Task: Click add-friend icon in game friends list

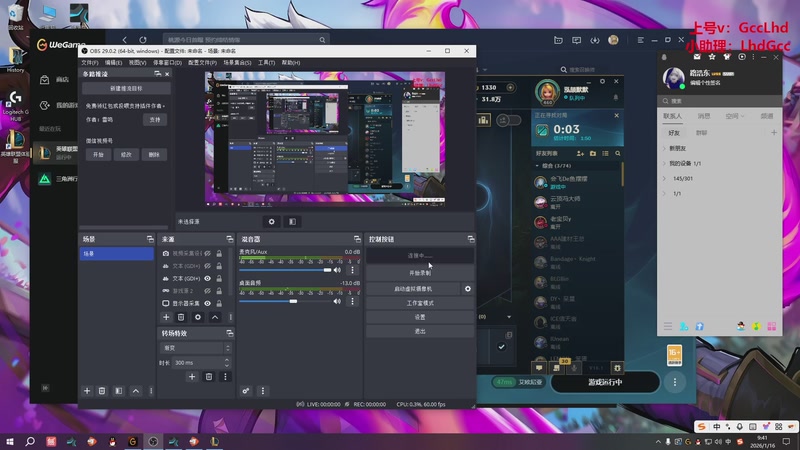Action: [x=580, y=154]
